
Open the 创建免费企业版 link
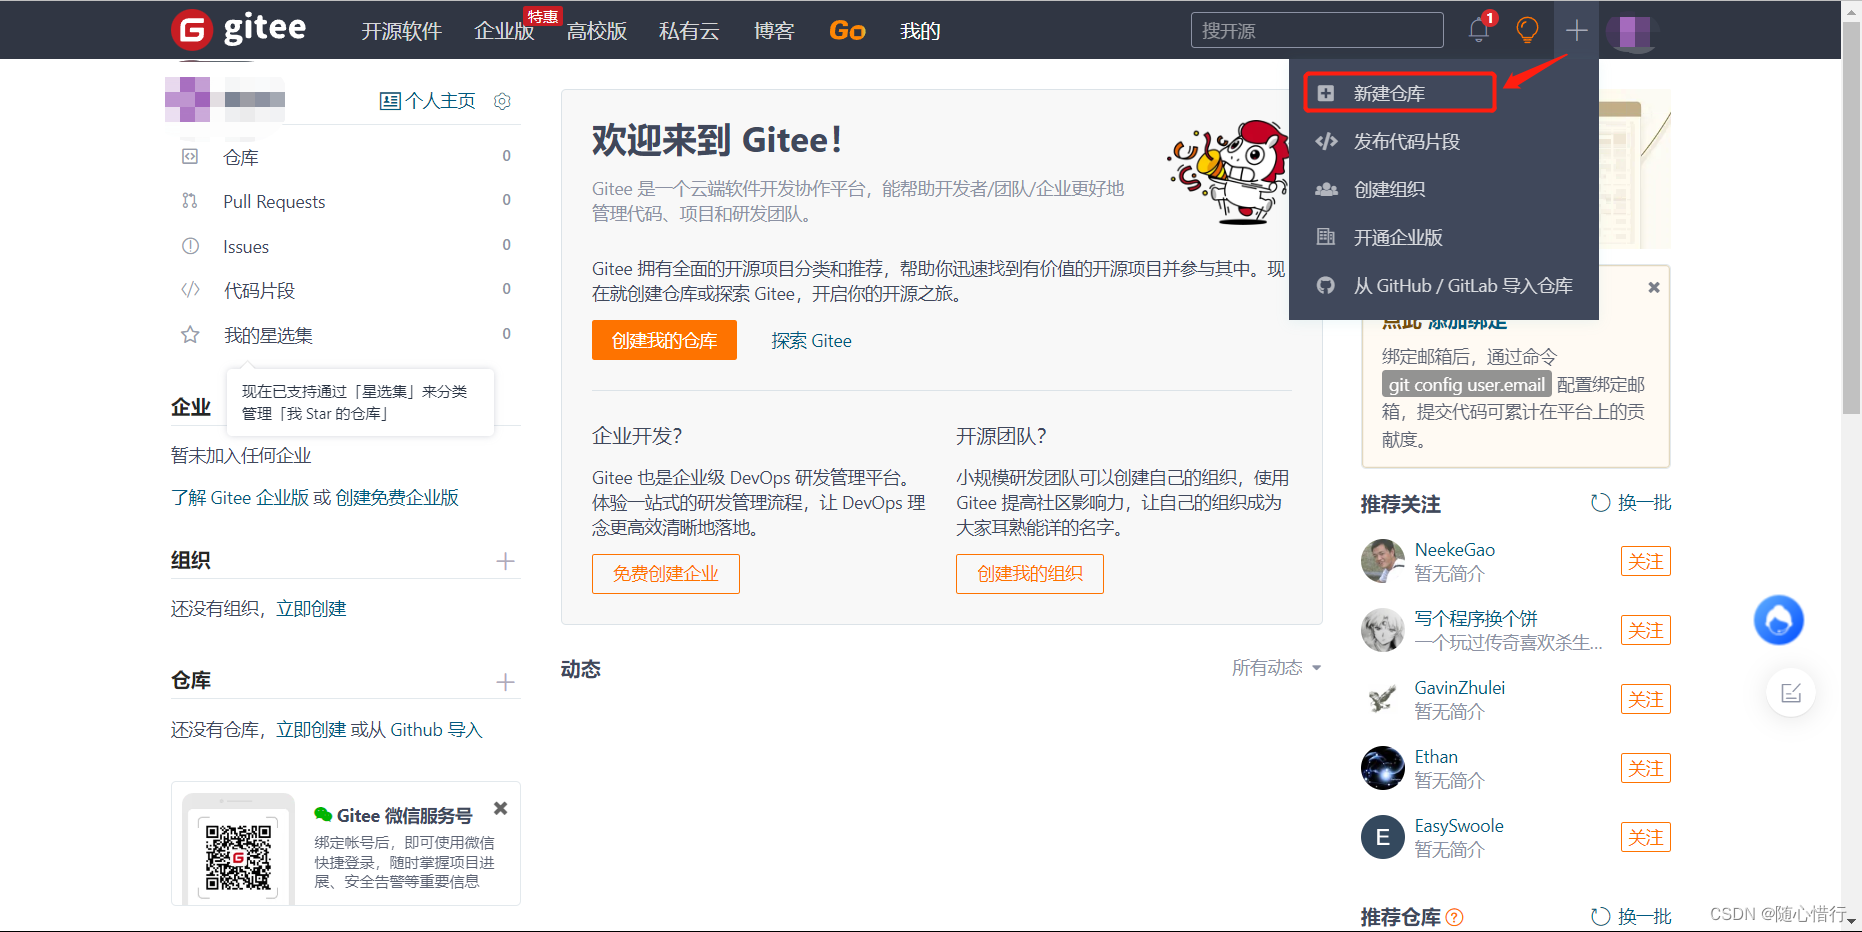tap(397, 498)
